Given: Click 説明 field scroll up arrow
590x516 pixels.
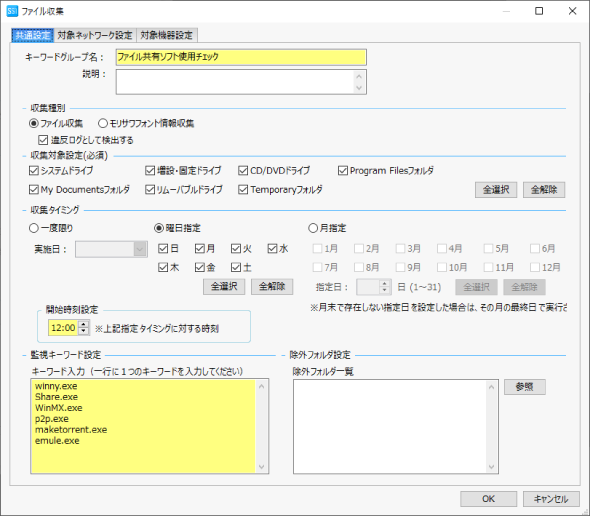Looking at the screenshot, I should tap(359, 76).
